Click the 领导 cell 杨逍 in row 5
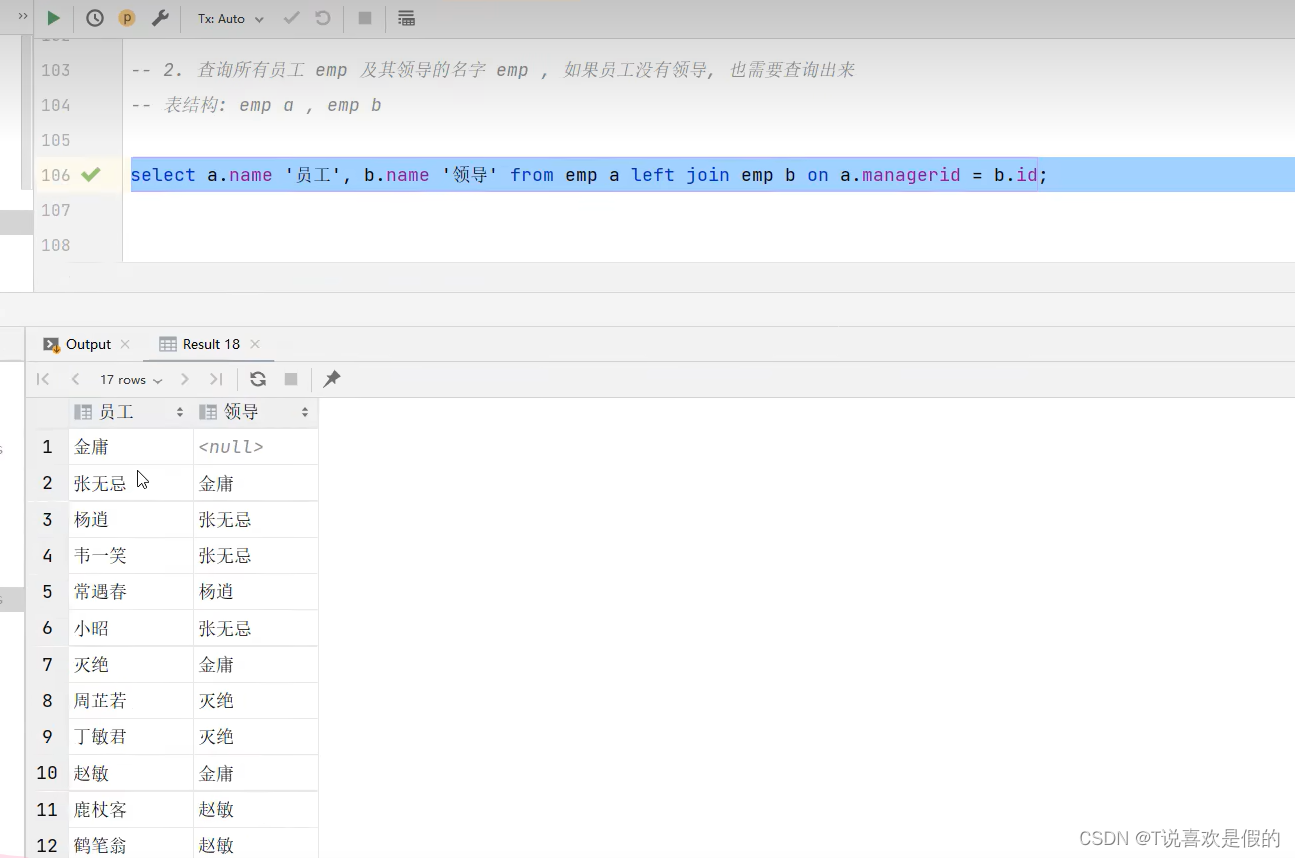Viewport: 1295px width, 858px height. click(255, 592)
